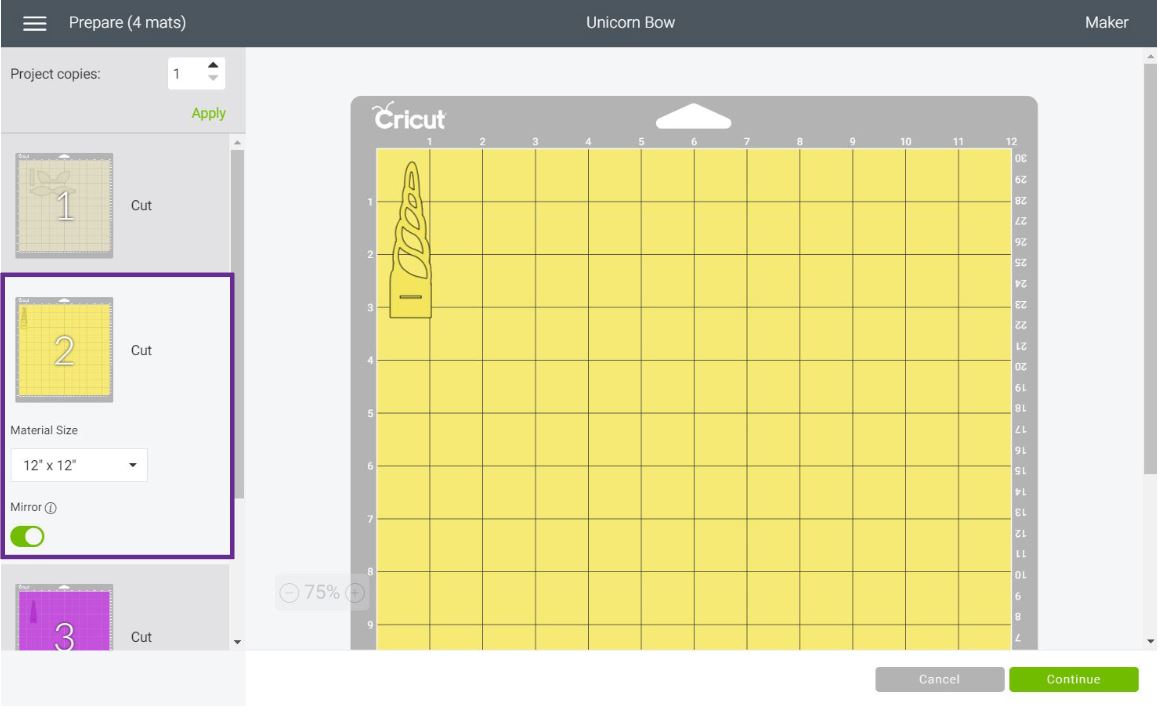Screen dimensions: 1159x714
Task: Click the 'Mirror' label text
Action: [26, 507]
